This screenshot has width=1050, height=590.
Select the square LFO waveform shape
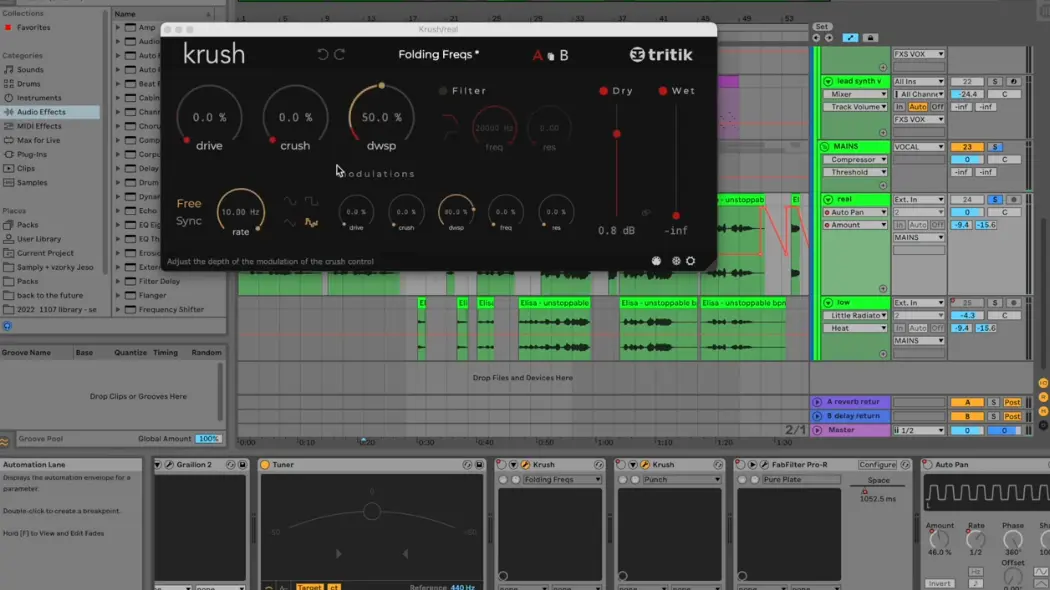pos(311,202)
